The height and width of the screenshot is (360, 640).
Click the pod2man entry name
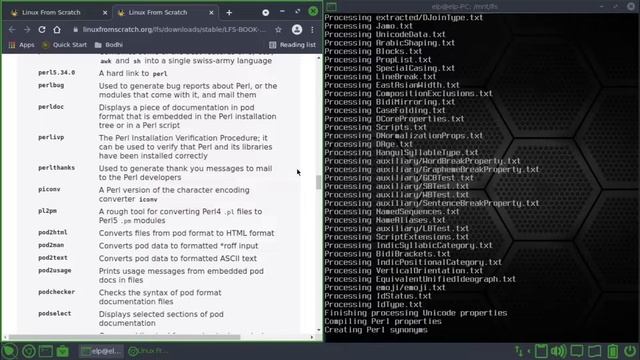[51, 245]
